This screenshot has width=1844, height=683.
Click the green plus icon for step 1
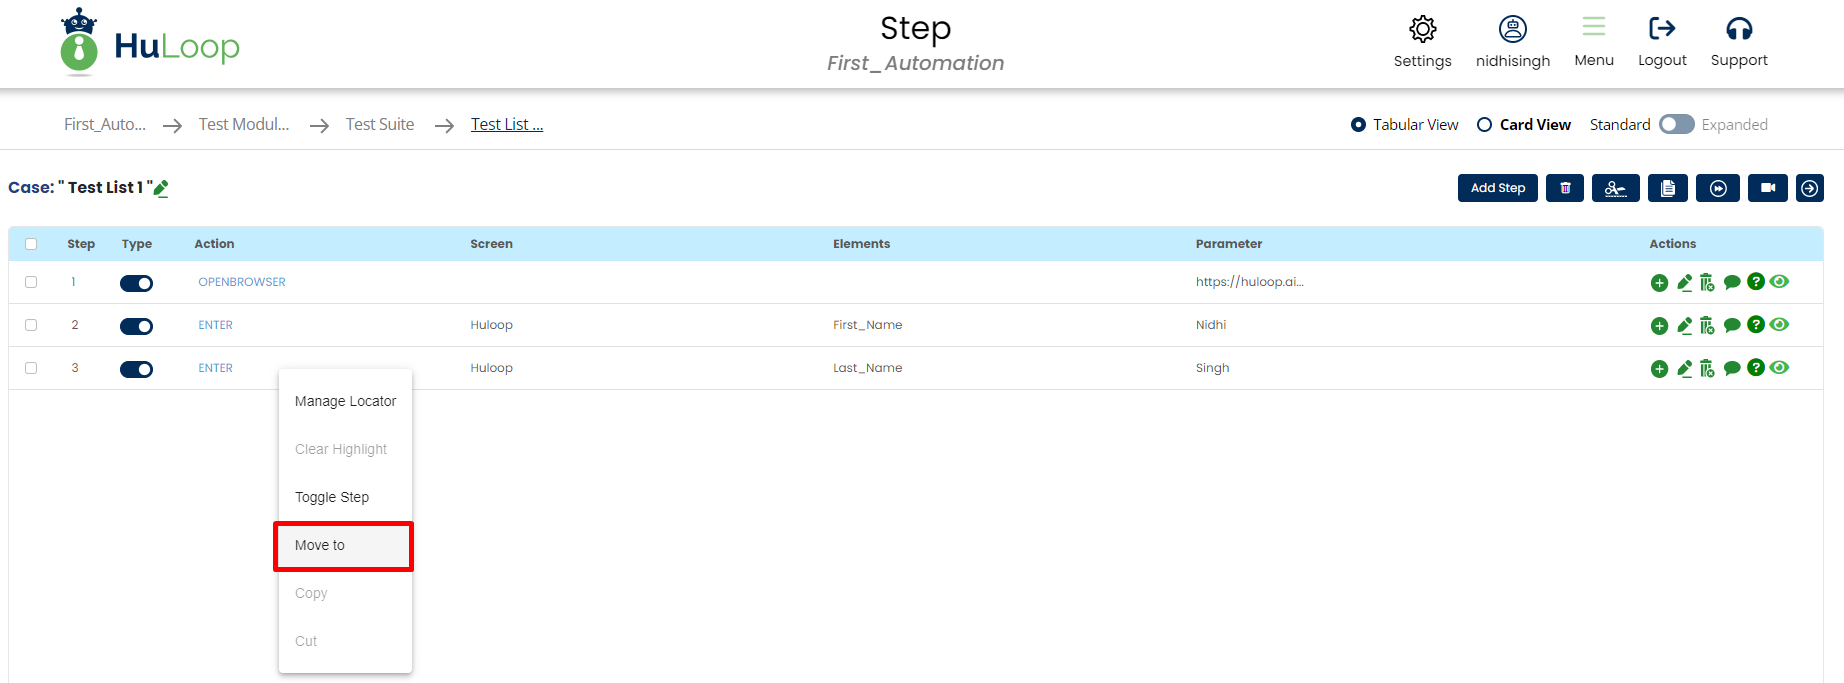click(x=1659, y=283)
